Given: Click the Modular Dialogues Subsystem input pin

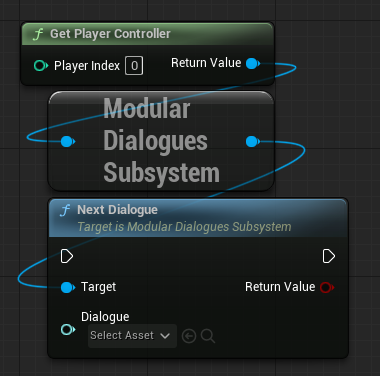Looking at the screenshot, I should (x=68, y=141).
